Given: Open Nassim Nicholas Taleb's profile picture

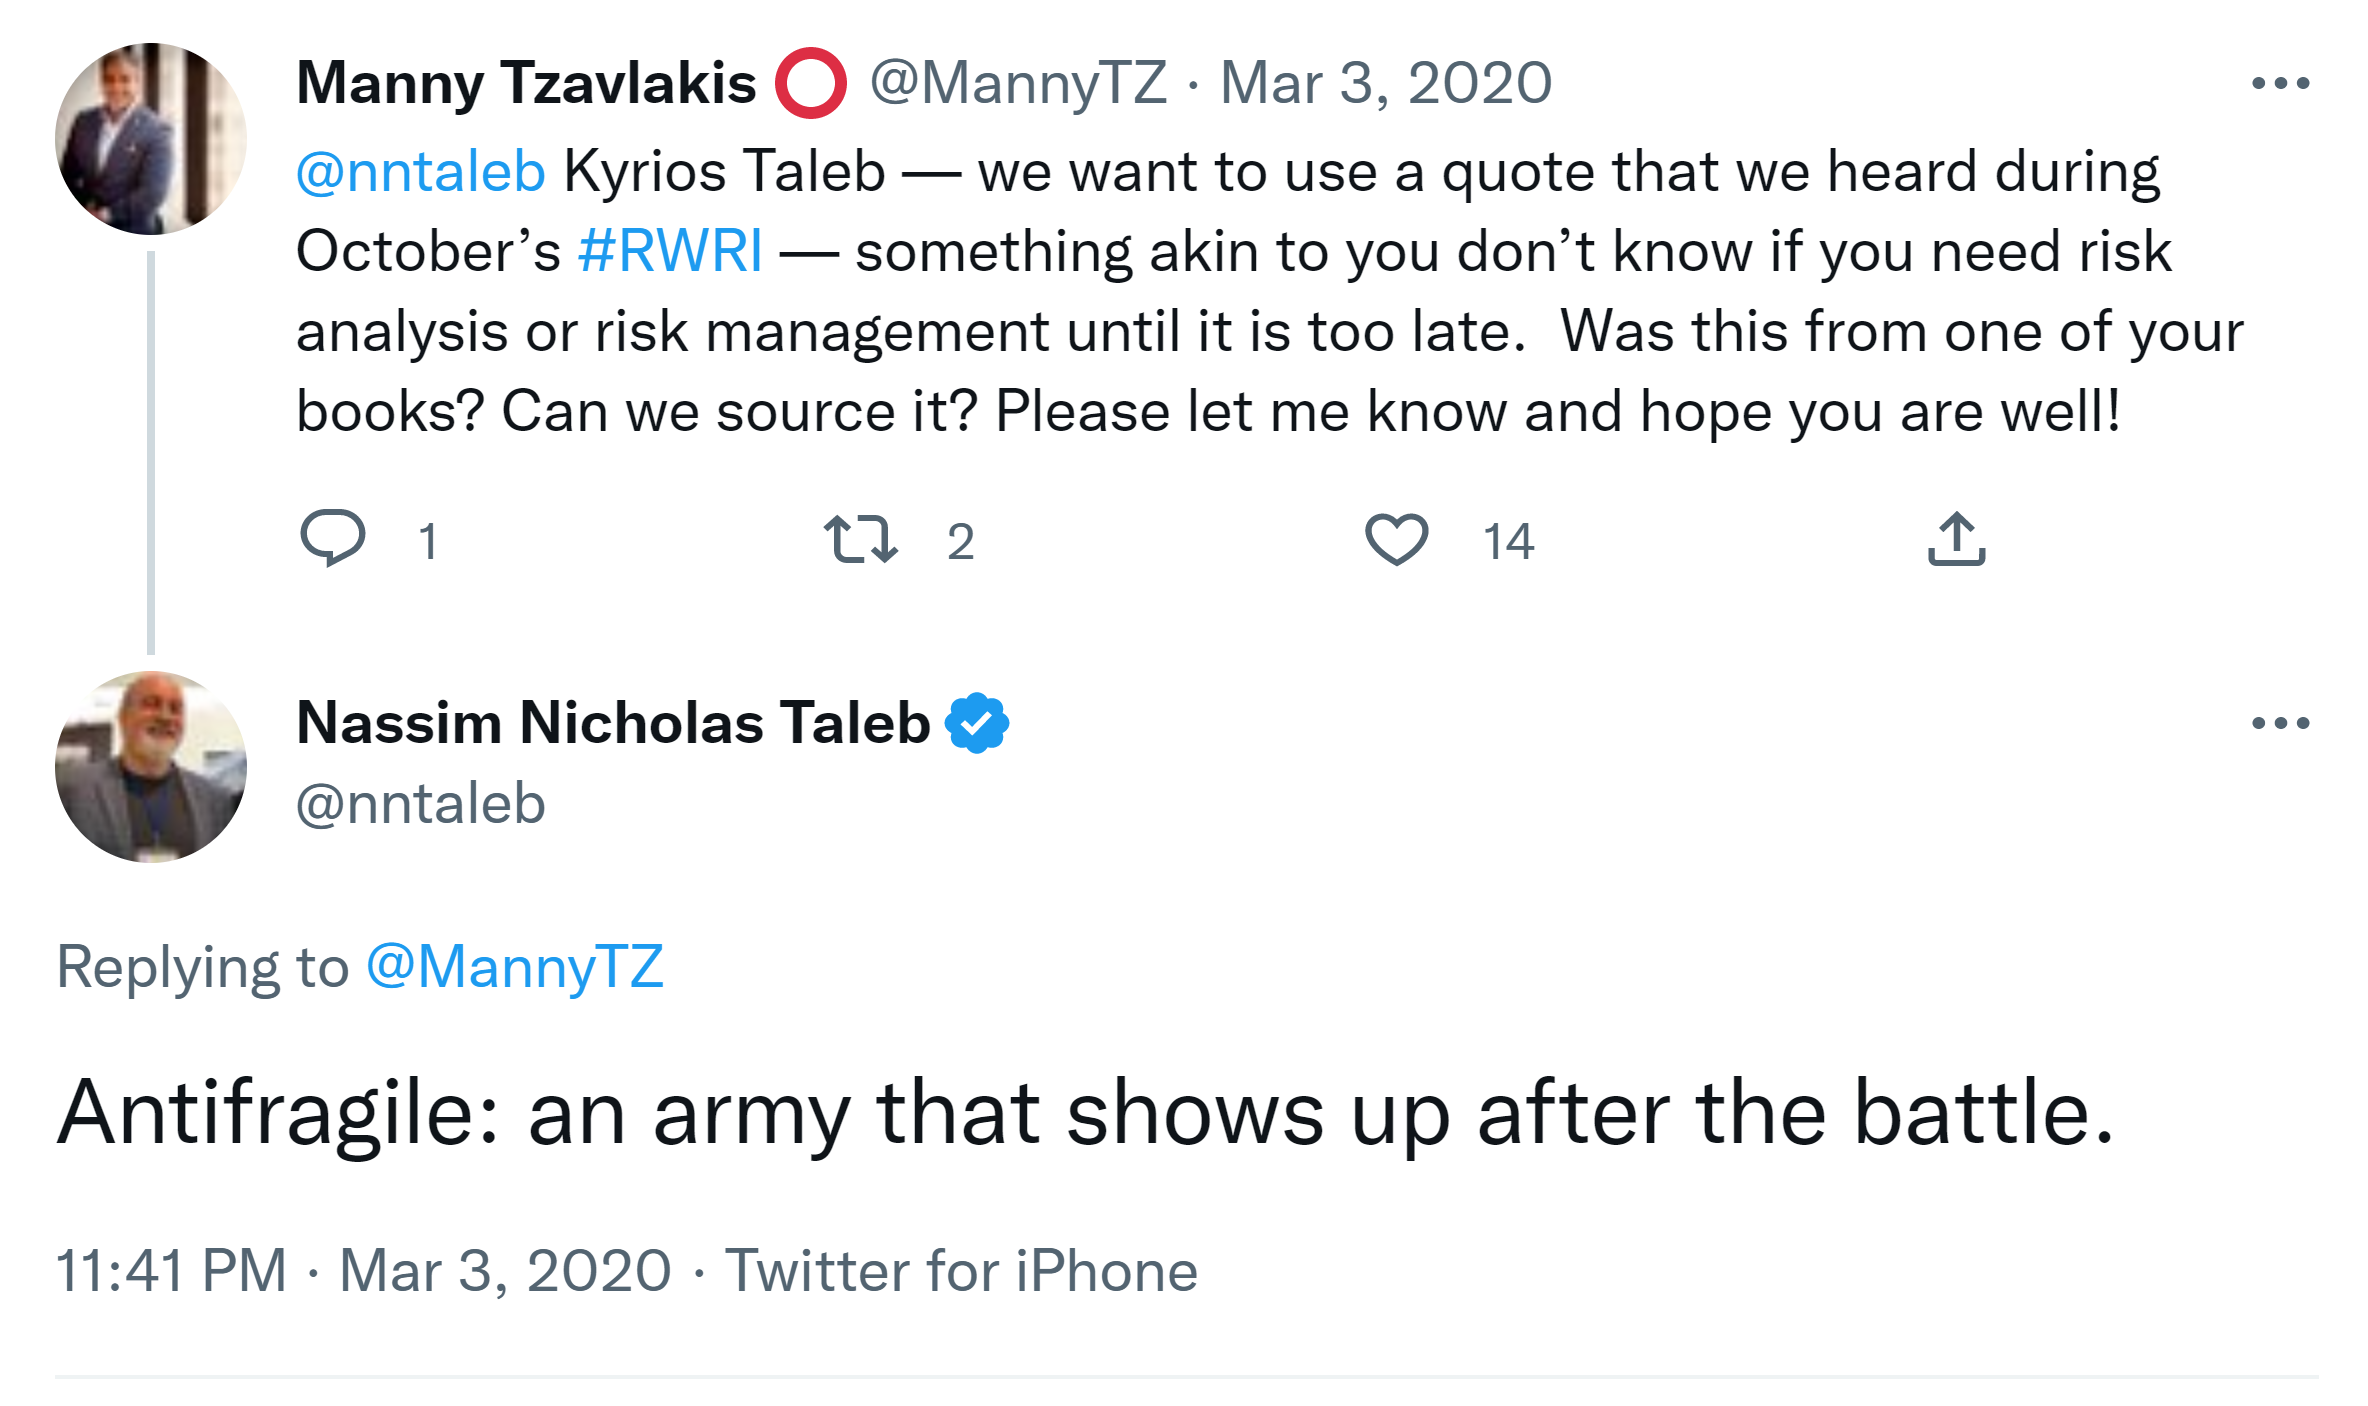Looking at the screenshot, I should point(151,767).
